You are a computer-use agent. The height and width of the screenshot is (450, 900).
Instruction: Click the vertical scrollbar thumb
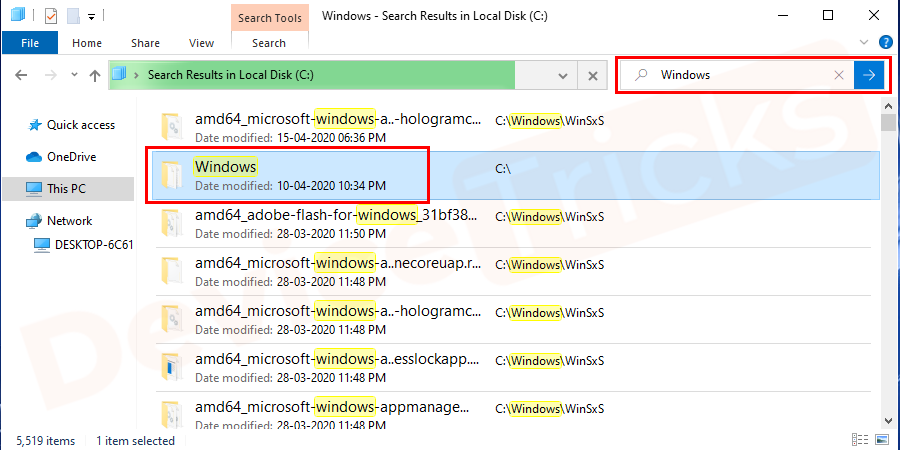click(x=890, y=122)
